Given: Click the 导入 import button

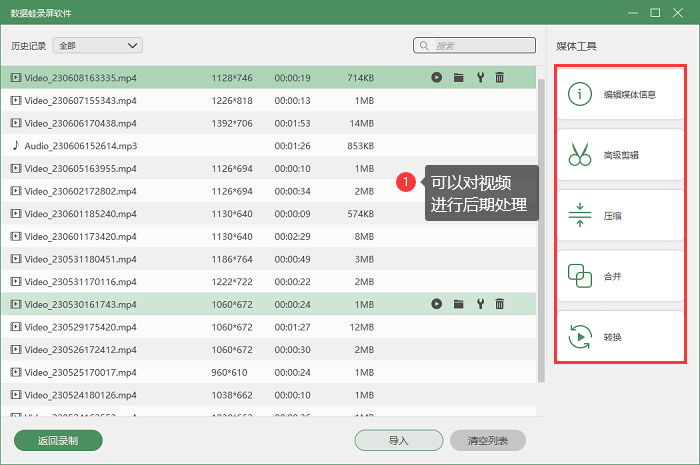Looking at the screenshot, I should pos(399,440).
